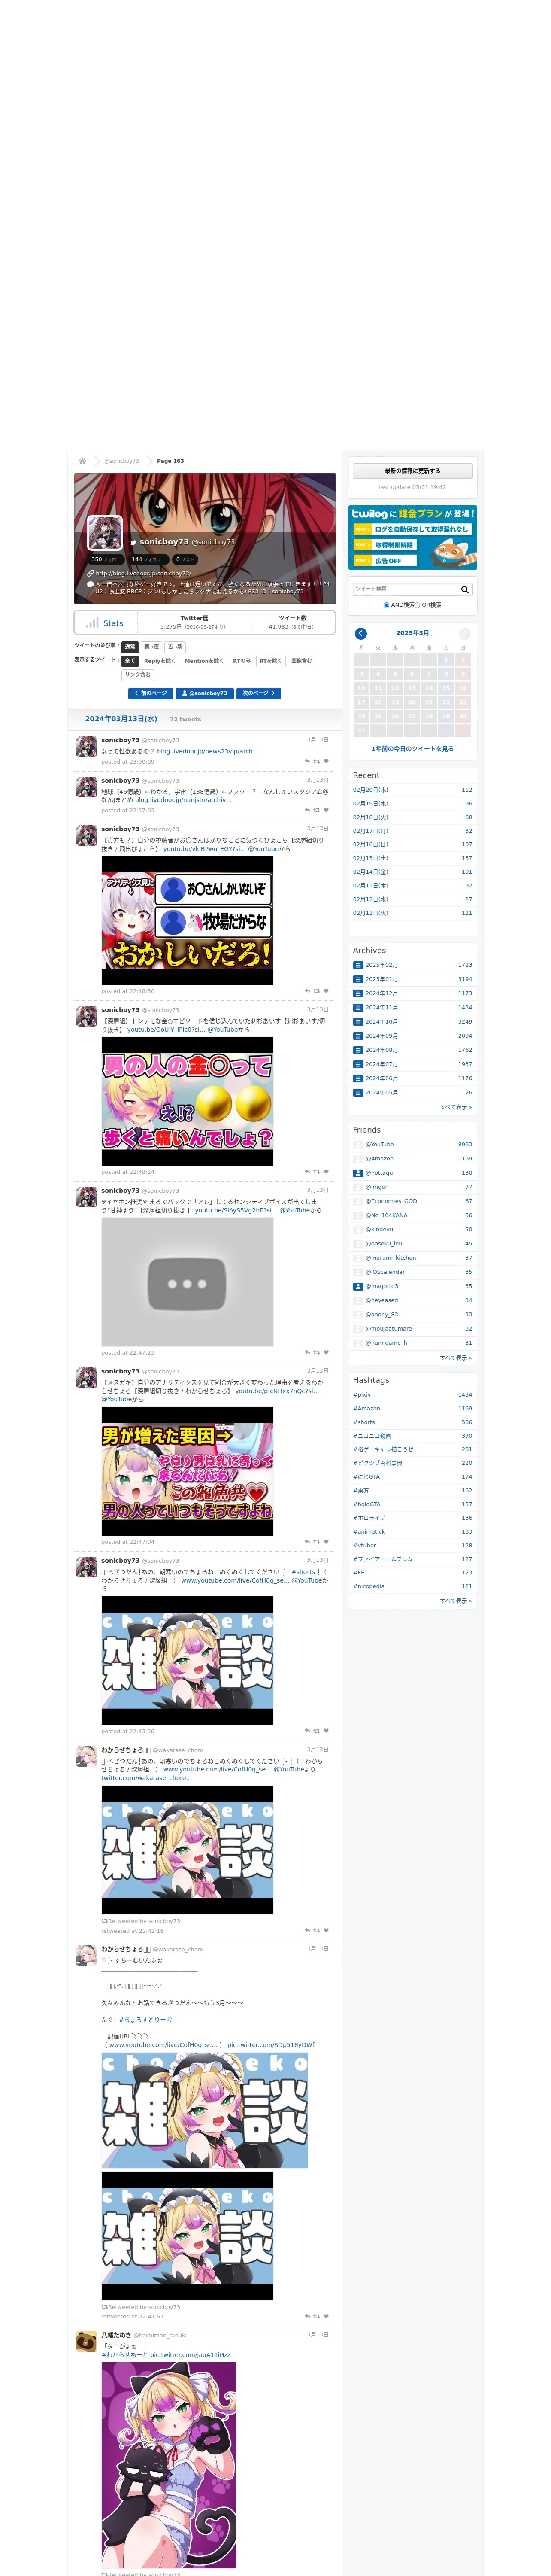Apply the RTのみ filter
Screen dimensions: 551x2576
(242, 661)
